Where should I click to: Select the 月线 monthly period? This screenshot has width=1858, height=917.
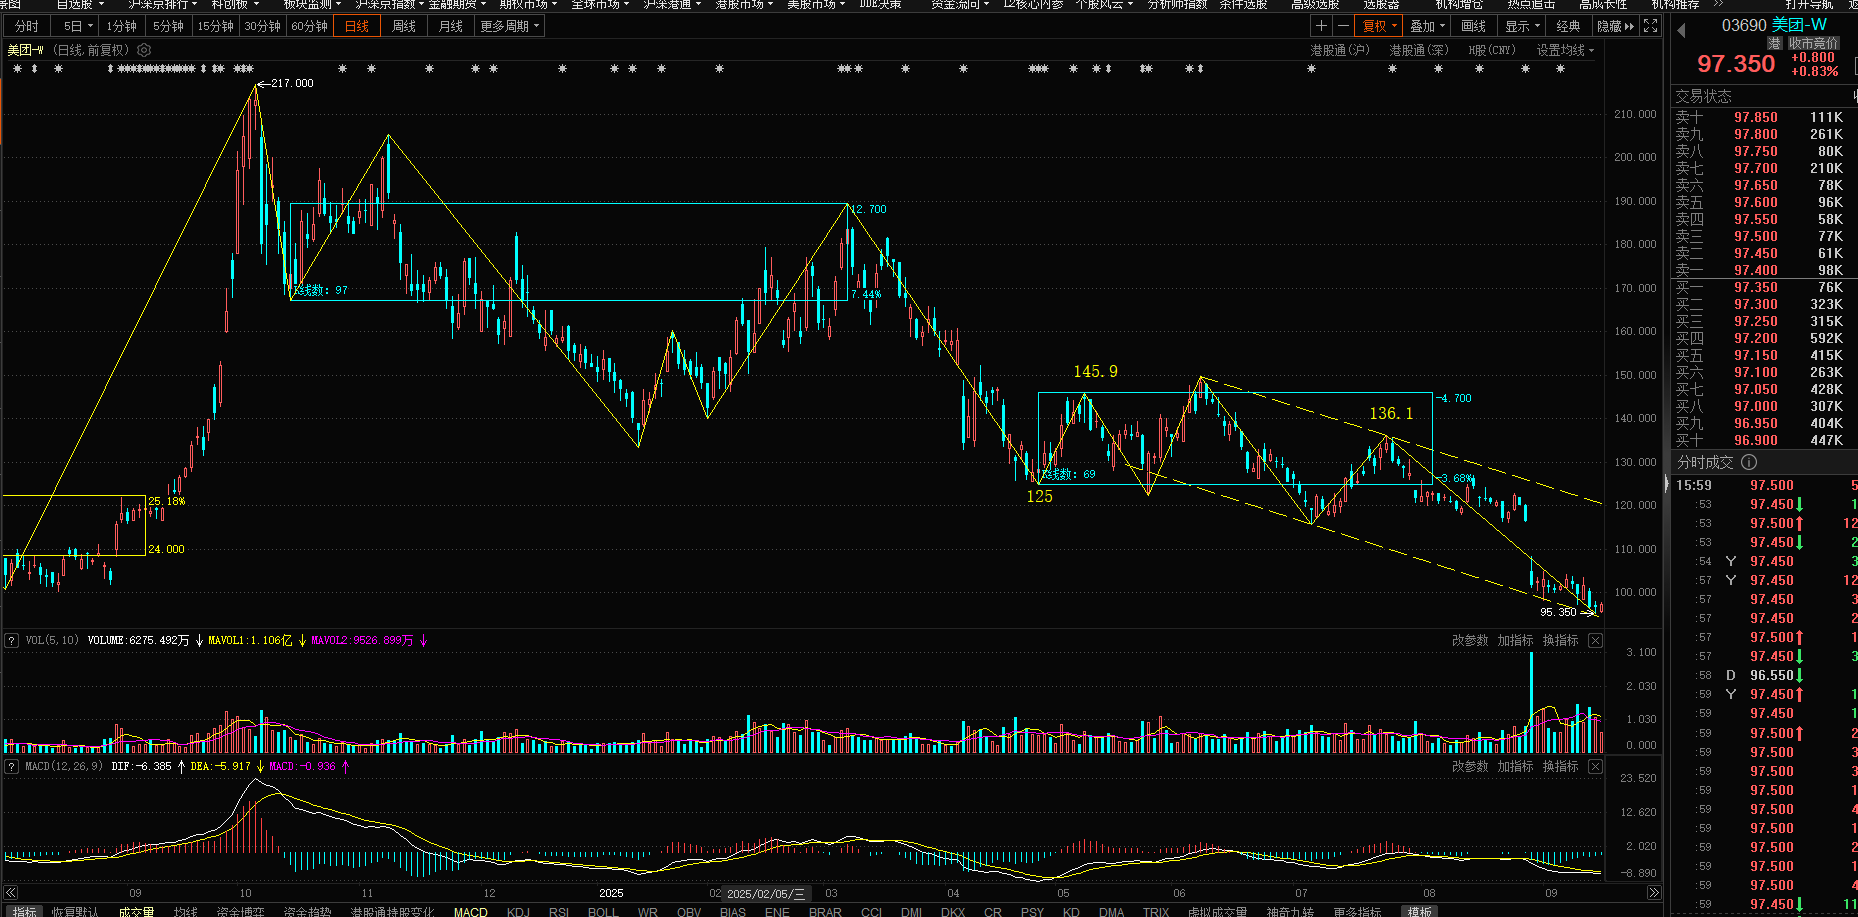pyautogui.click(x=451, y=26)
